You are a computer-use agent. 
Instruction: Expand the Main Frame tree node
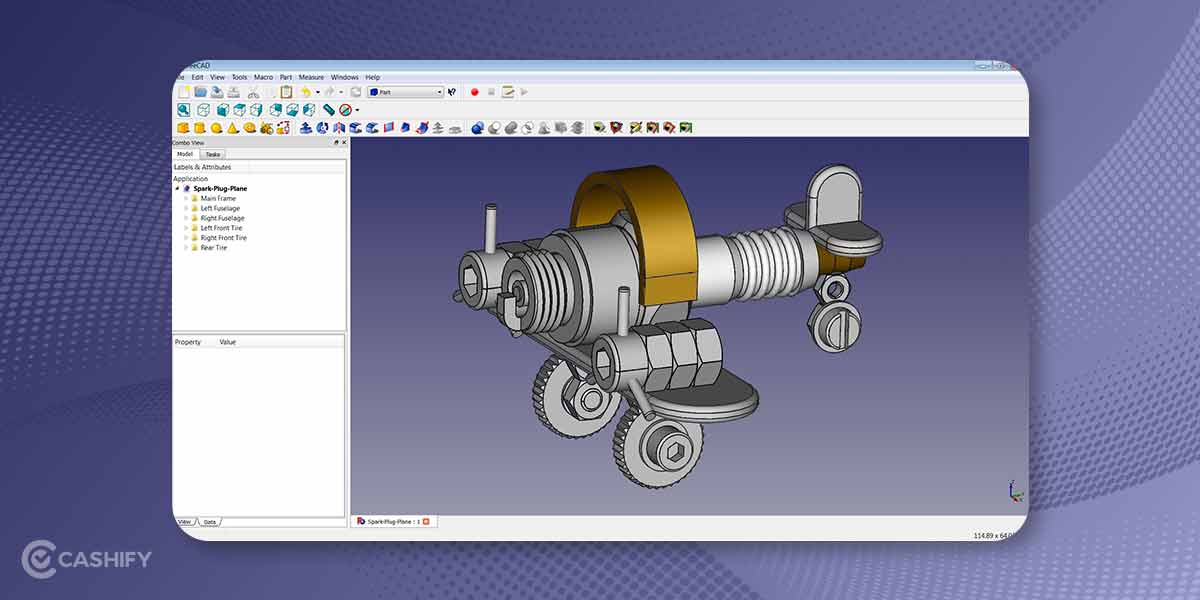186,198
